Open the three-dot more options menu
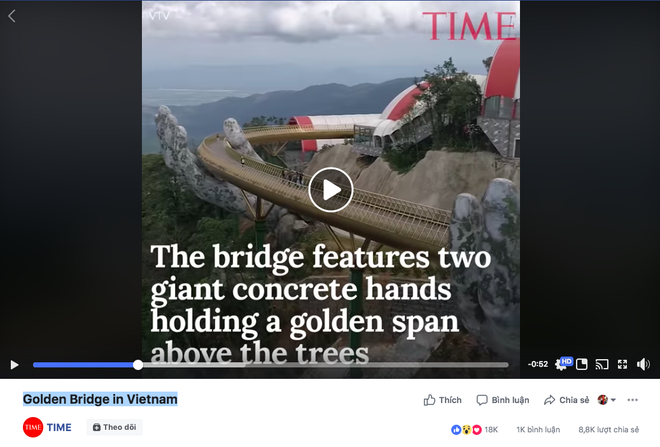This screenshot has width=660, height=447. (x=633, y=400)
